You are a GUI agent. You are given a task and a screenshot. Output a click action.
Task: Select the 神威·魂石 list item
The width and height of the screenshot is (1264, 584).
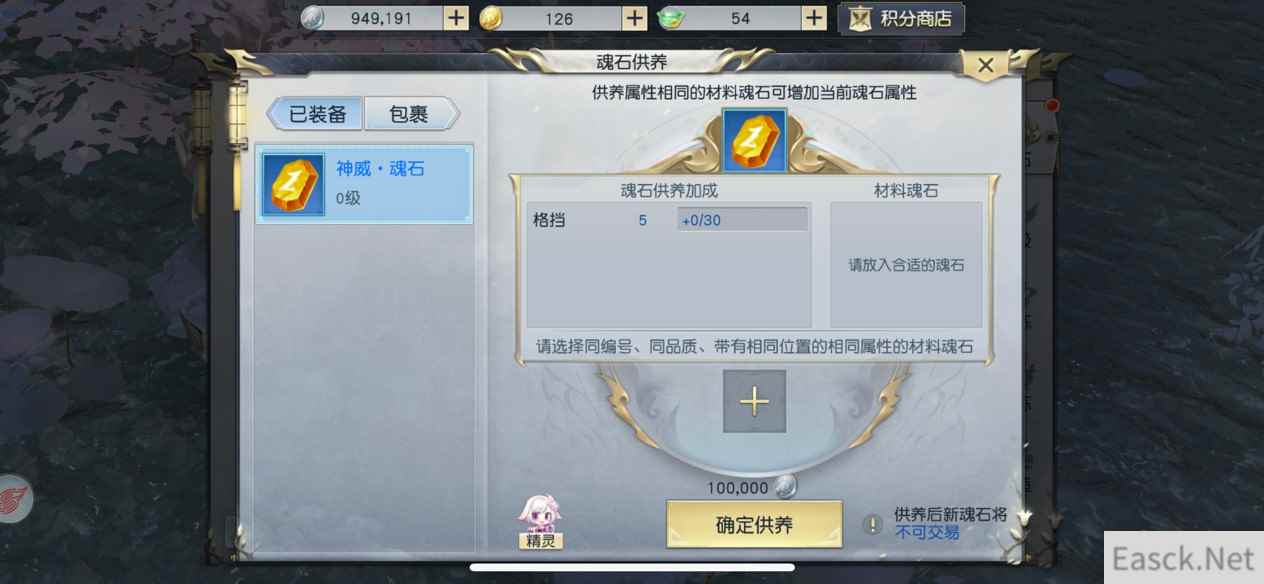(364, 184)
